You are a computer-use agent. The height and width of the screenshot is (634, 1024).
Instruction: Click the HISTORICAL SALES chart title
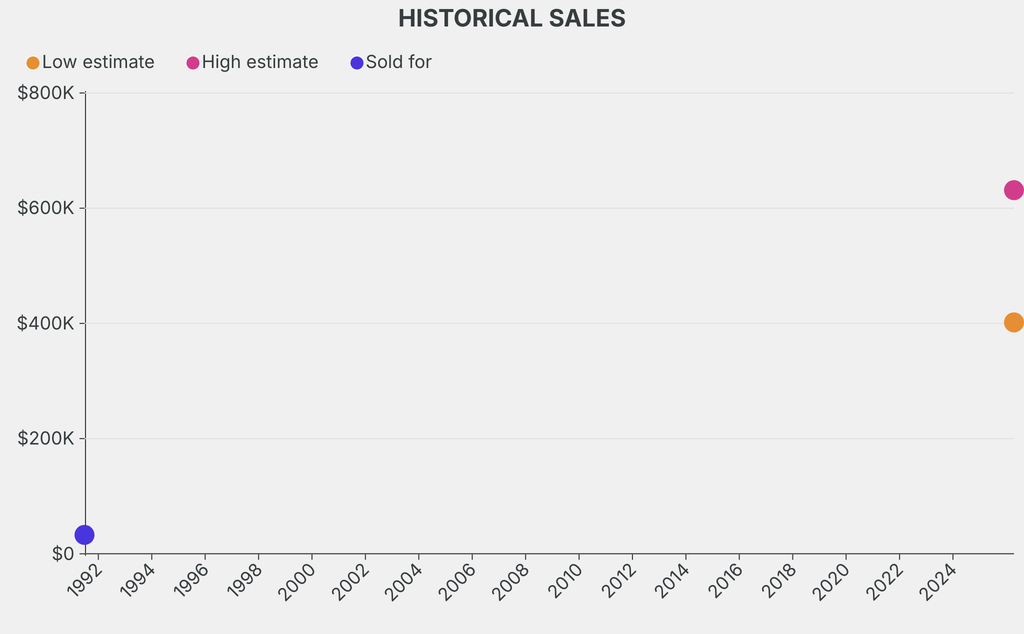click(512, 18)
